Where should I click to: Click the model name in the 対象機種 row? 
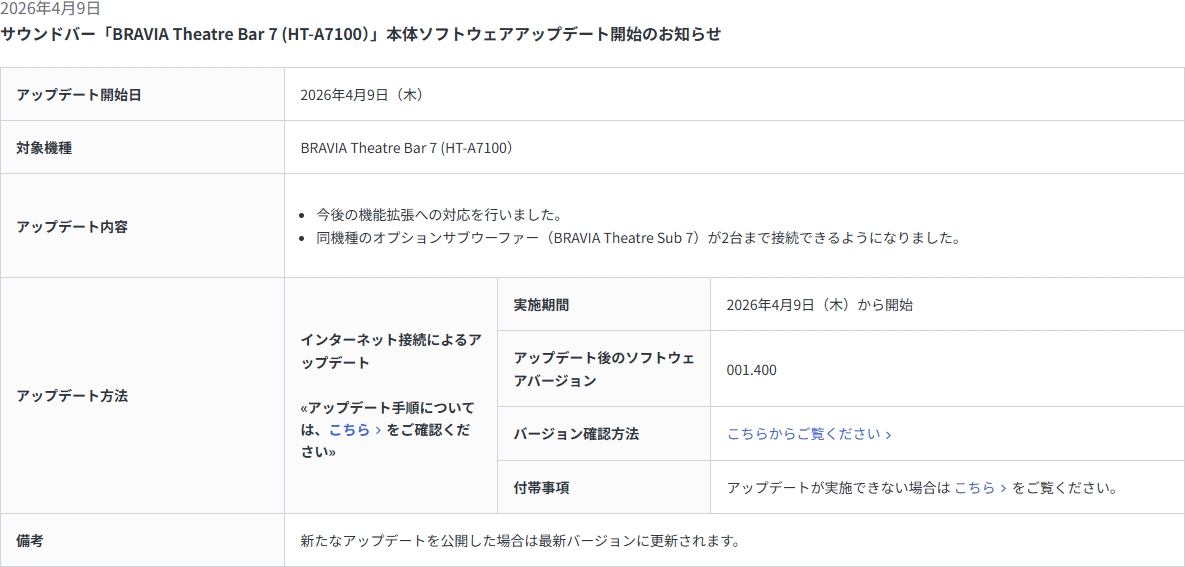tap(406, 148)
